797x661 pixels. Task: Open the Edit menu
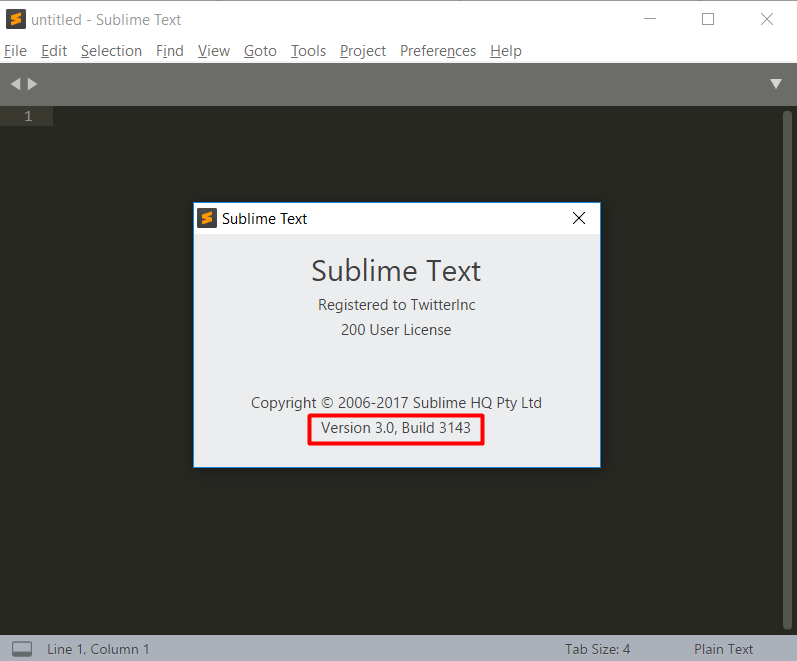click(54, 51)
